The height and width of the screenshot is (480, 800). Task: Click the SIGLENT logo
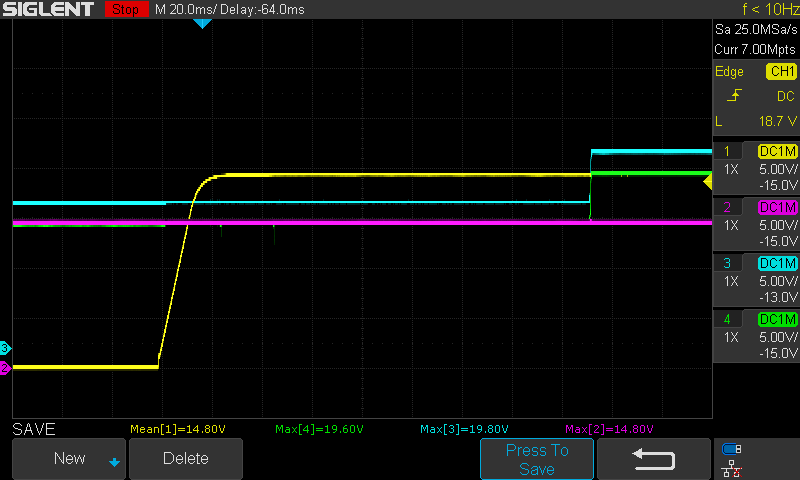[48, 9]
